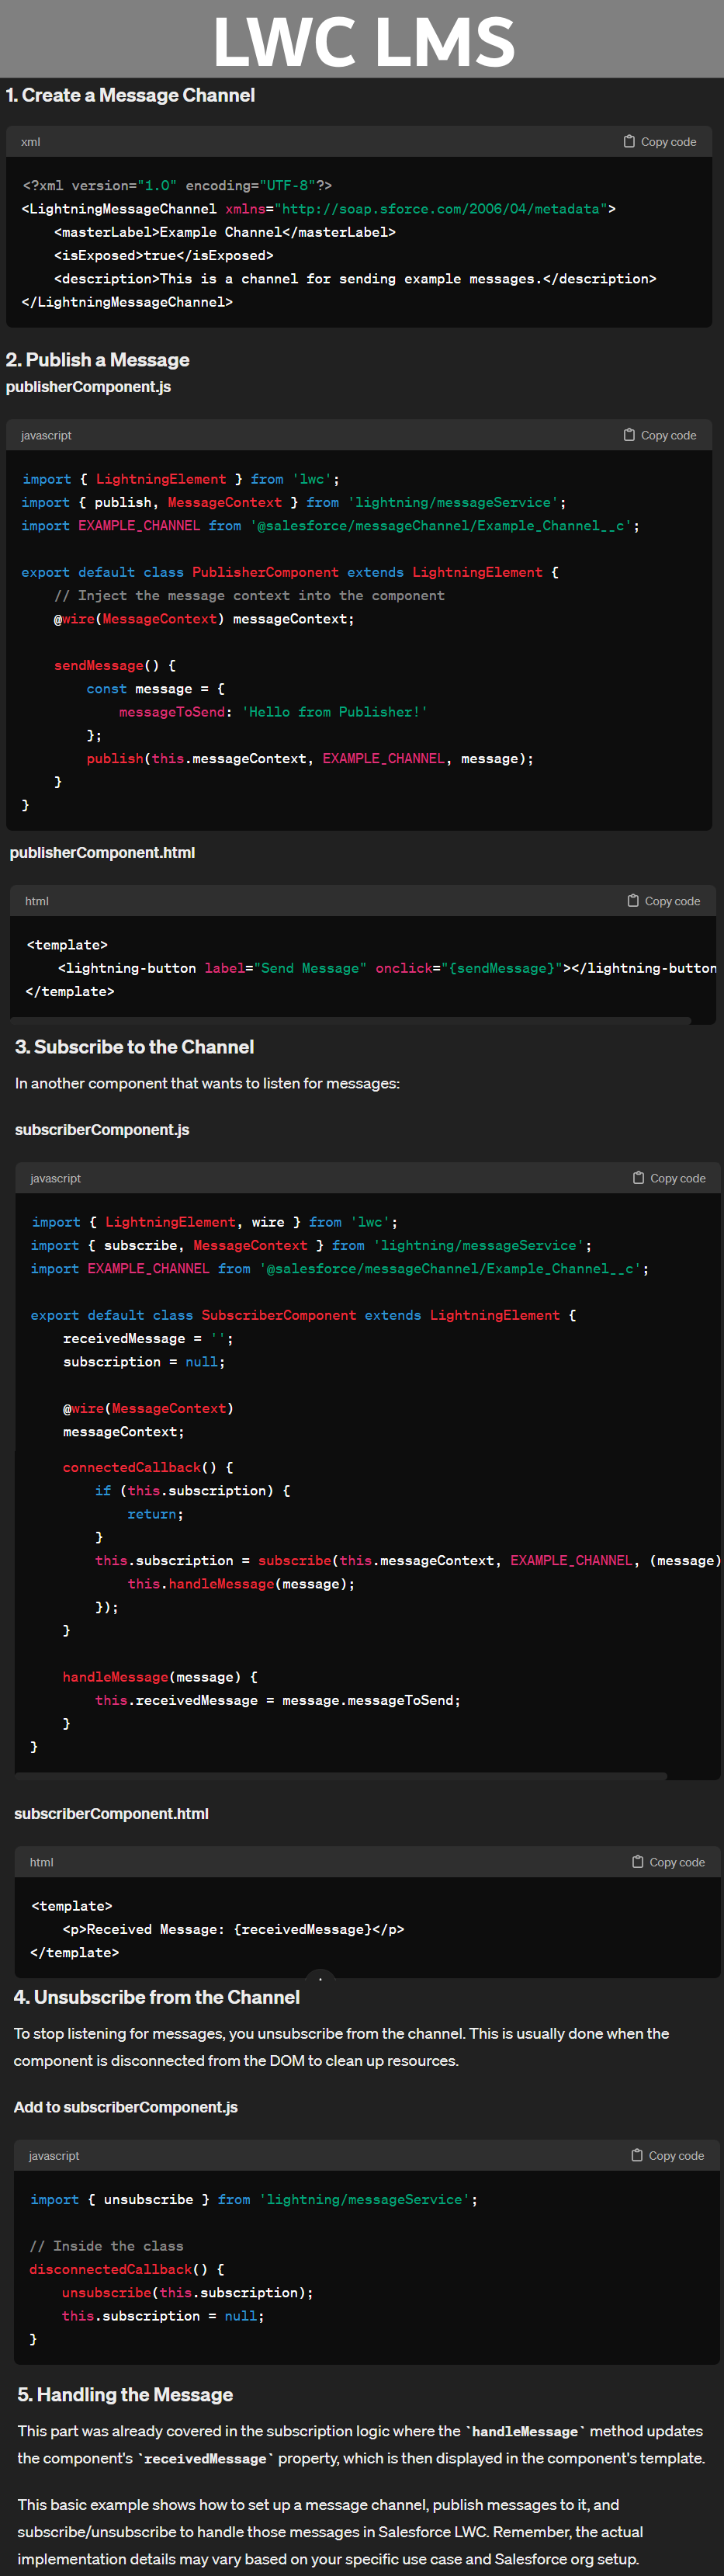Click the horizontal scrollbar below the subscriber javascript code
The height and width of the screenshot is (2576, 724).
(x=341, y=1775)
